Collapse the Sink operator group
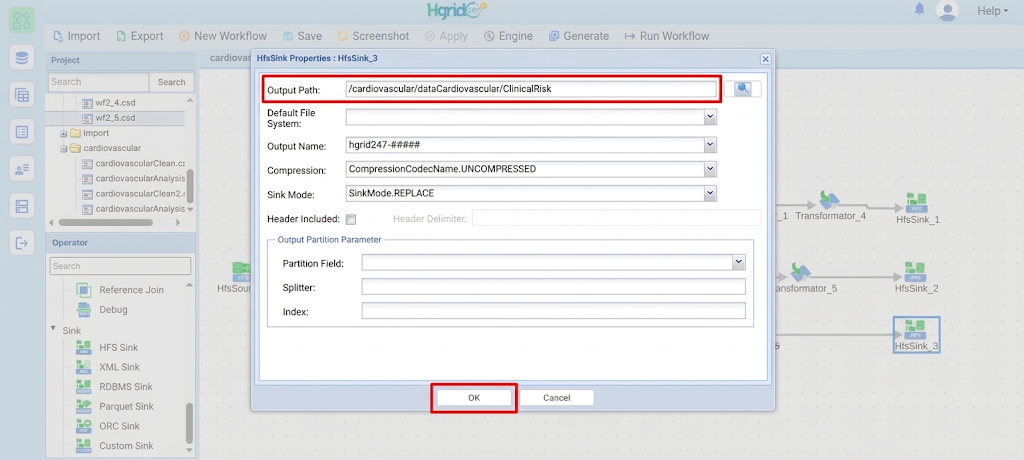The height and width of the screenshot is (460, 1024). [53, 328]
